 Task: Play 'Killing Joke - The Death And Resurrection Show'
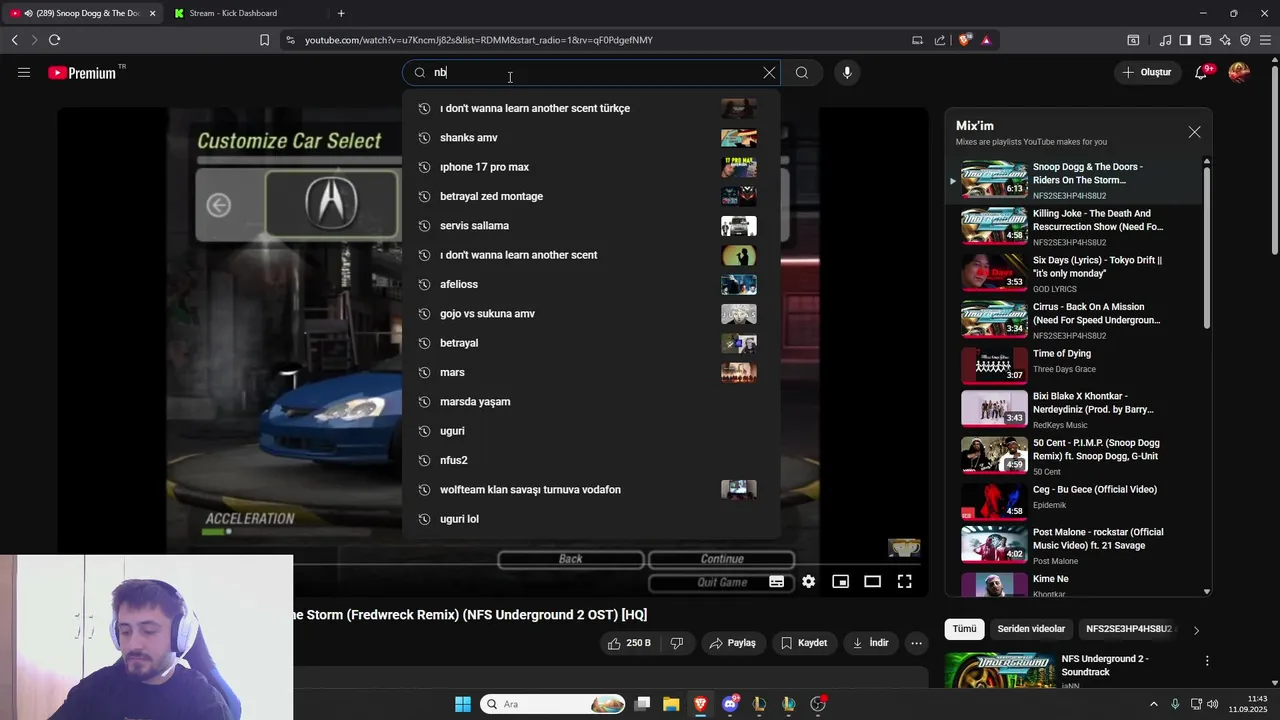(x=1075, y=227)
